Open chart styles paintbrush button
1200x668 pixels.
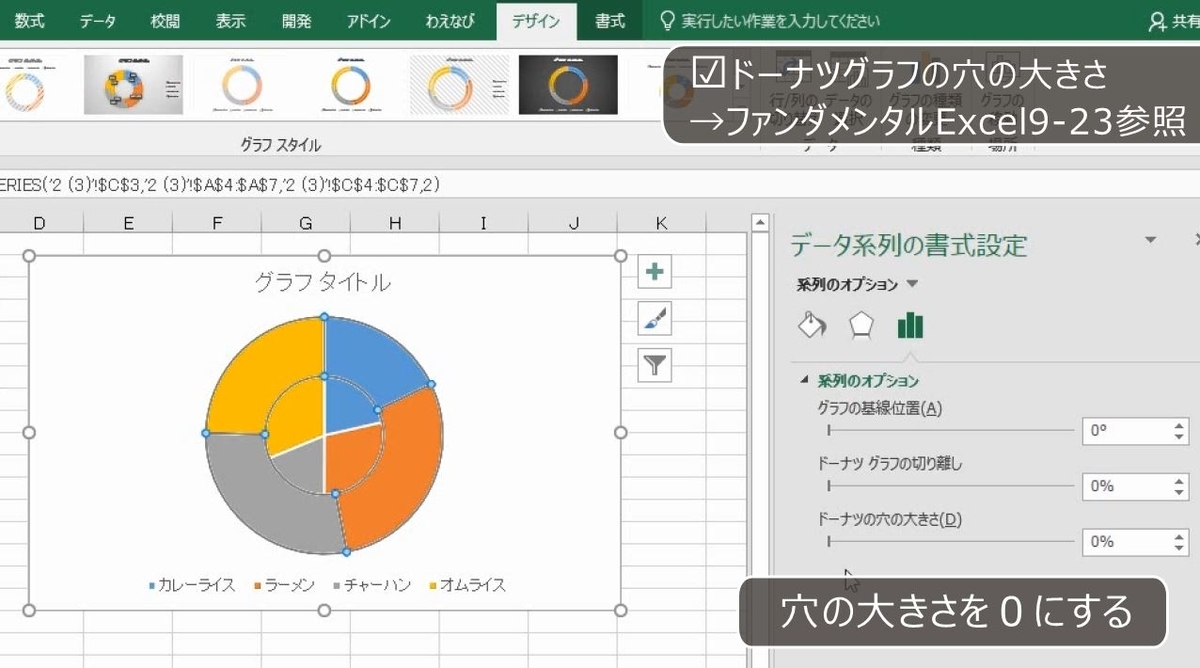pyautogui.click(x=654, y=318)
